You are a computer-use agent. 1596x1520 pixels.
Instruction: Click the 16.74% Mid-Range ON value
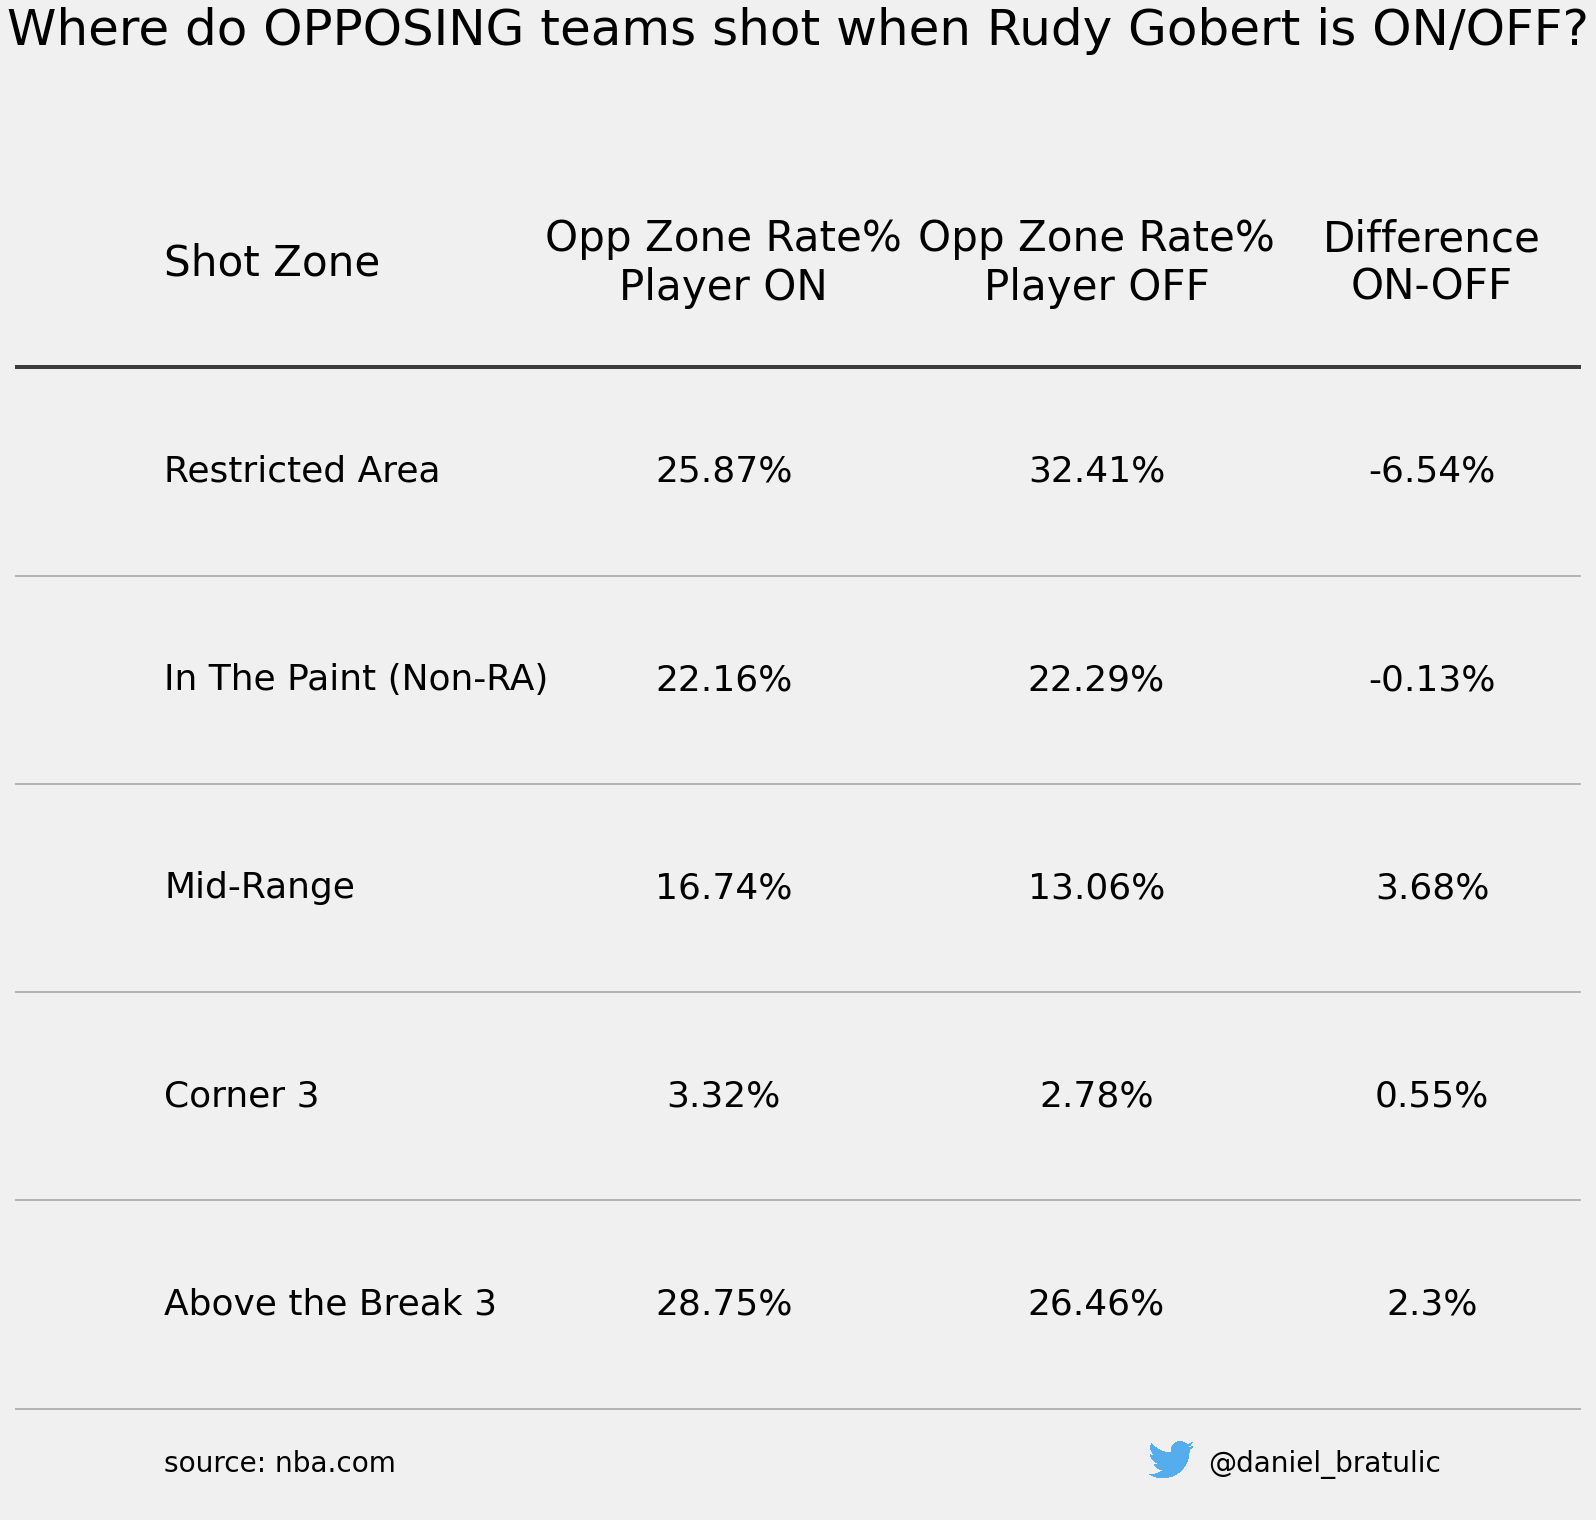(724, 887)
